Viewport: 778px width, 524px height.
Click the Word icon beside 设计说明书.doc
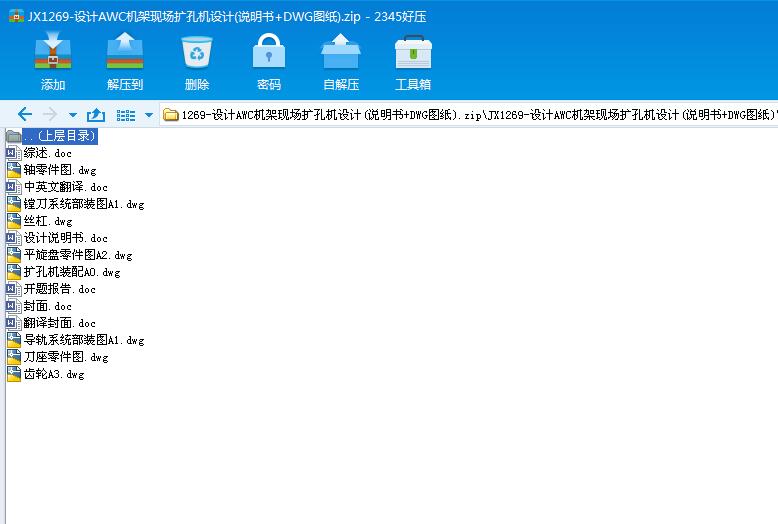[x=14, y=238]
